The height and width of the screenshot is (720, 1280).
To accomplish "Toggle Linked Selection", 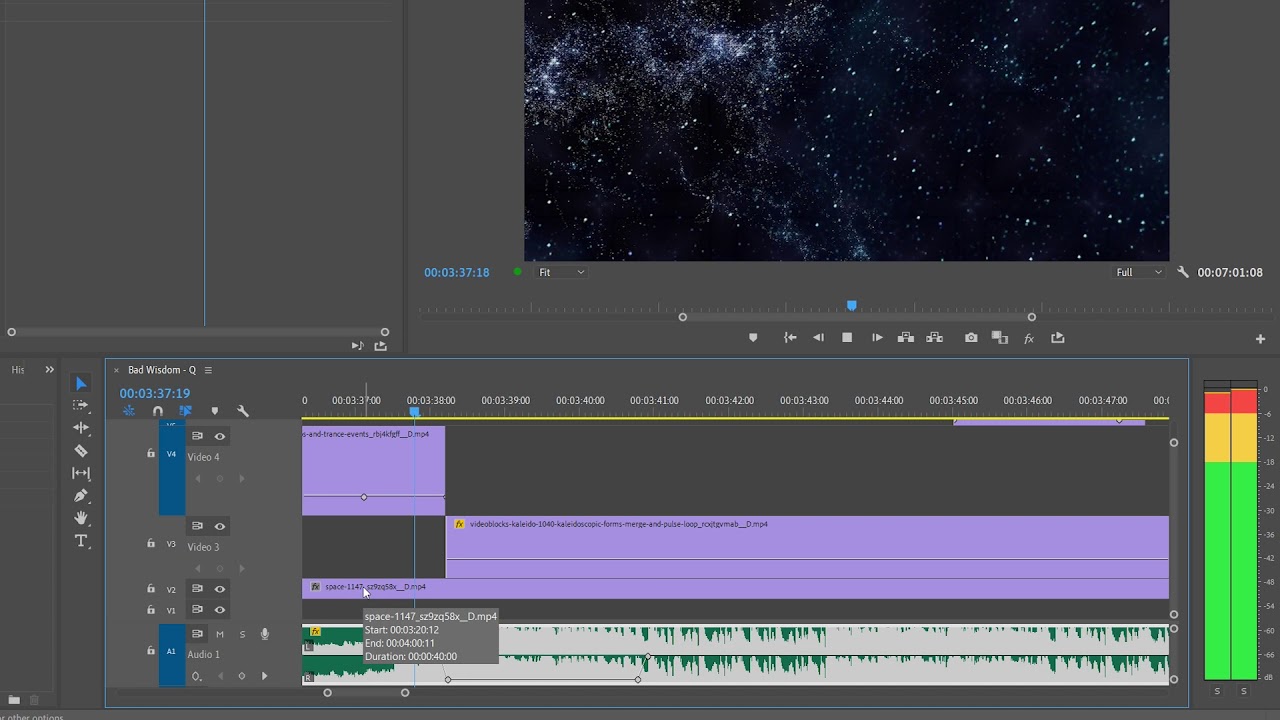I will 186,411.
